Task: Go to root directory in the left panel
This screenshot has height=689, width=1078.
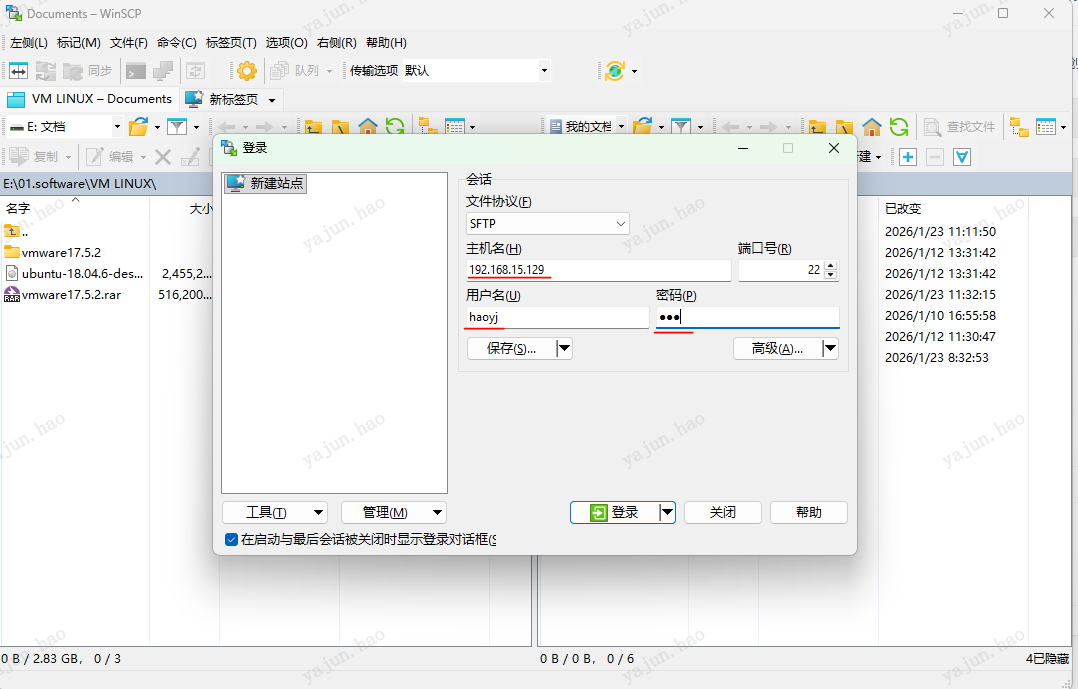Action: pyautogui.click(x=340, y=127)
